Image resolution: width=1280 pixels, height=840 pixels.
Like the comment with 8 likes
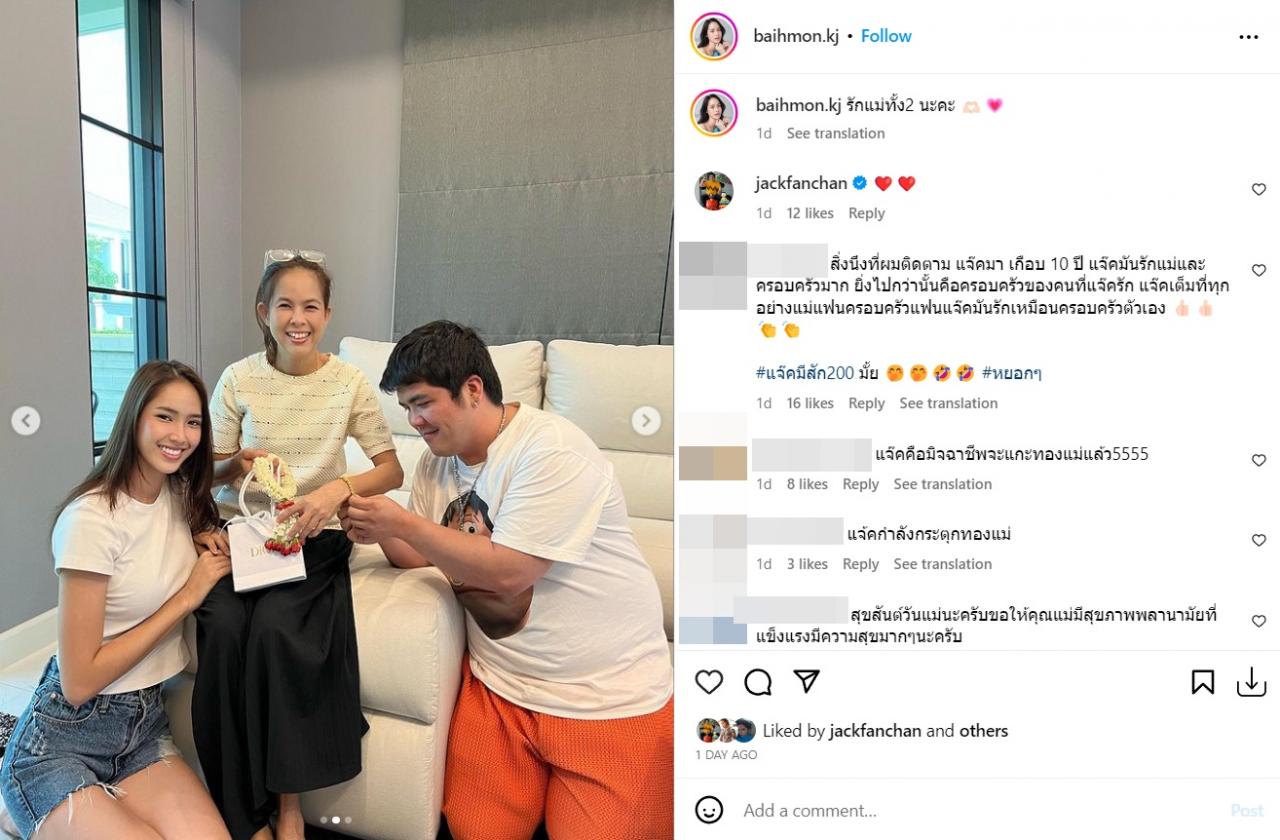click(1259, 461)
